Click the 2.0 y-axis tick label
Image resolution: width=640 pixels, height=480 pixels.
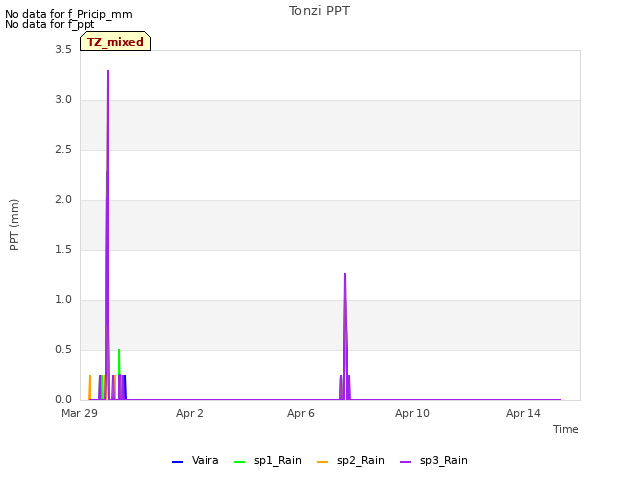[x=63, y=200]
